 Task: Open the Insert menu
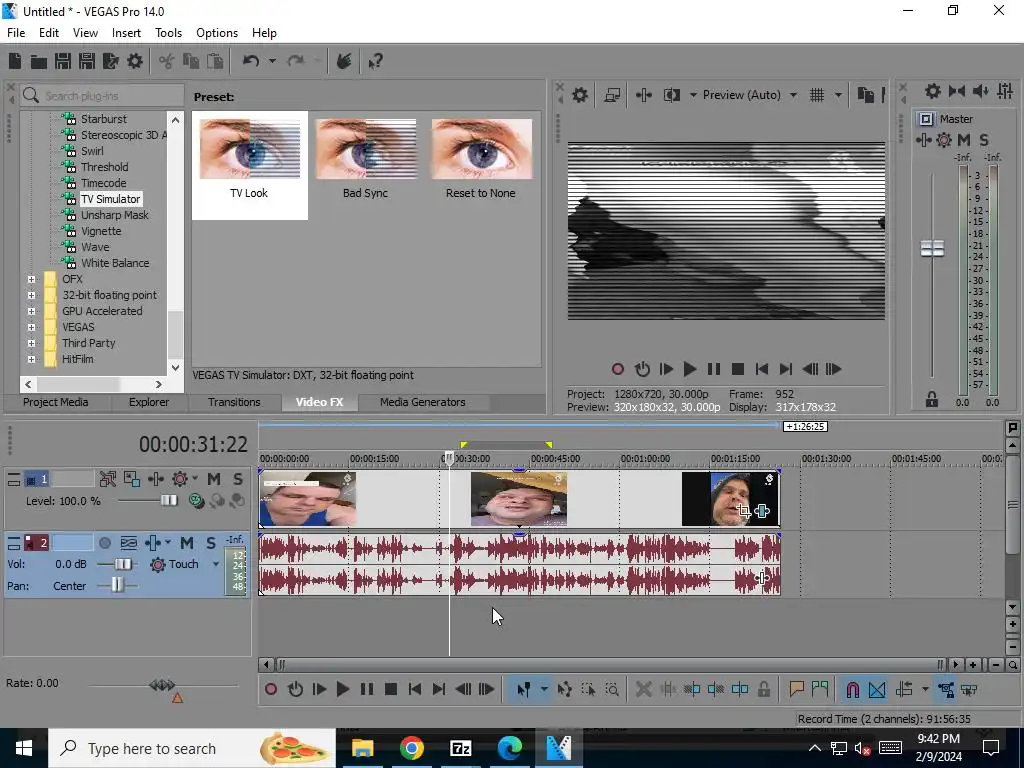[126, 33]
